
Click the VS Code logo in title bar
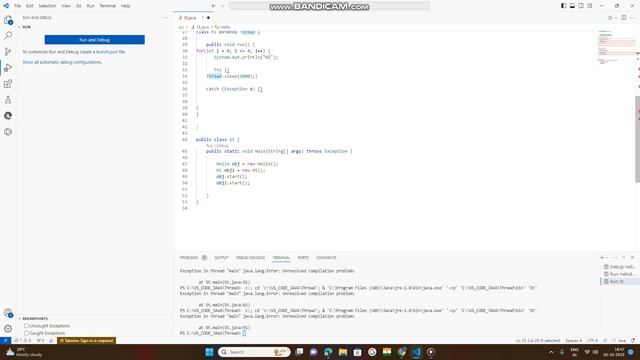(x=6, y=6)
